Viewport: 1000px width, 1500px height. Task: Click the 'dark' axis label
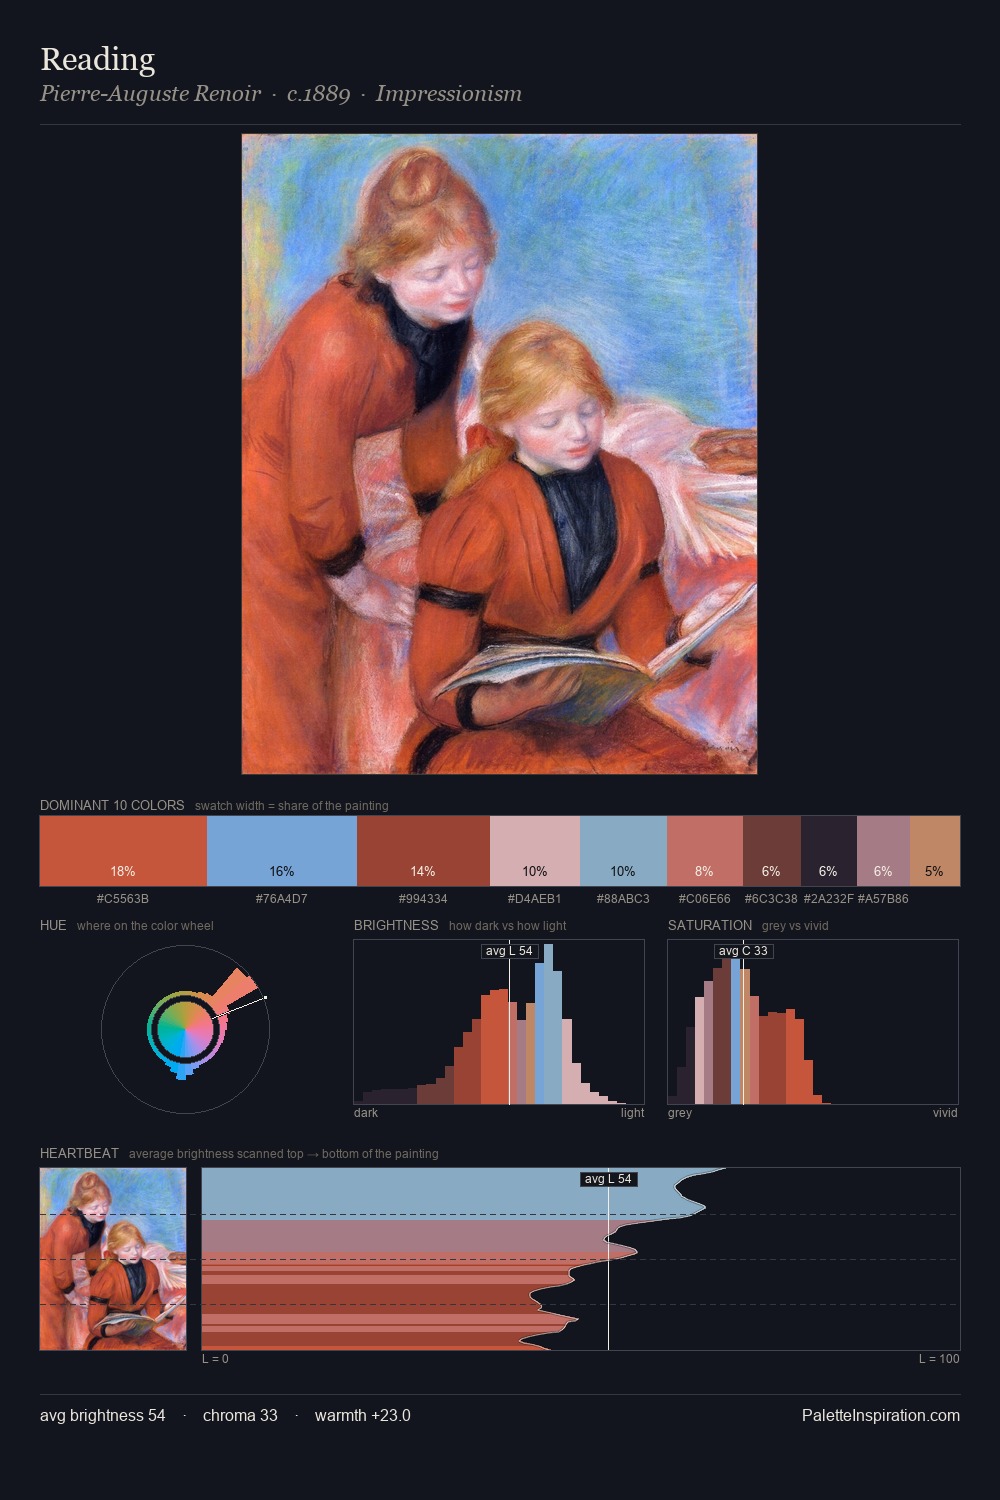(366, 1113)
